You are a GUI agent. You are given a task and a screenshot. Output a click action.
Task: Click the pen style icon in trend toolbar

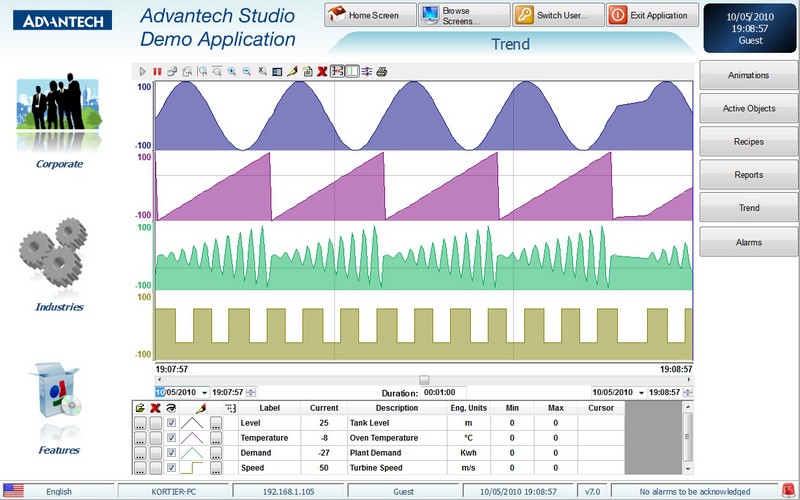click(x=292, y=72)
